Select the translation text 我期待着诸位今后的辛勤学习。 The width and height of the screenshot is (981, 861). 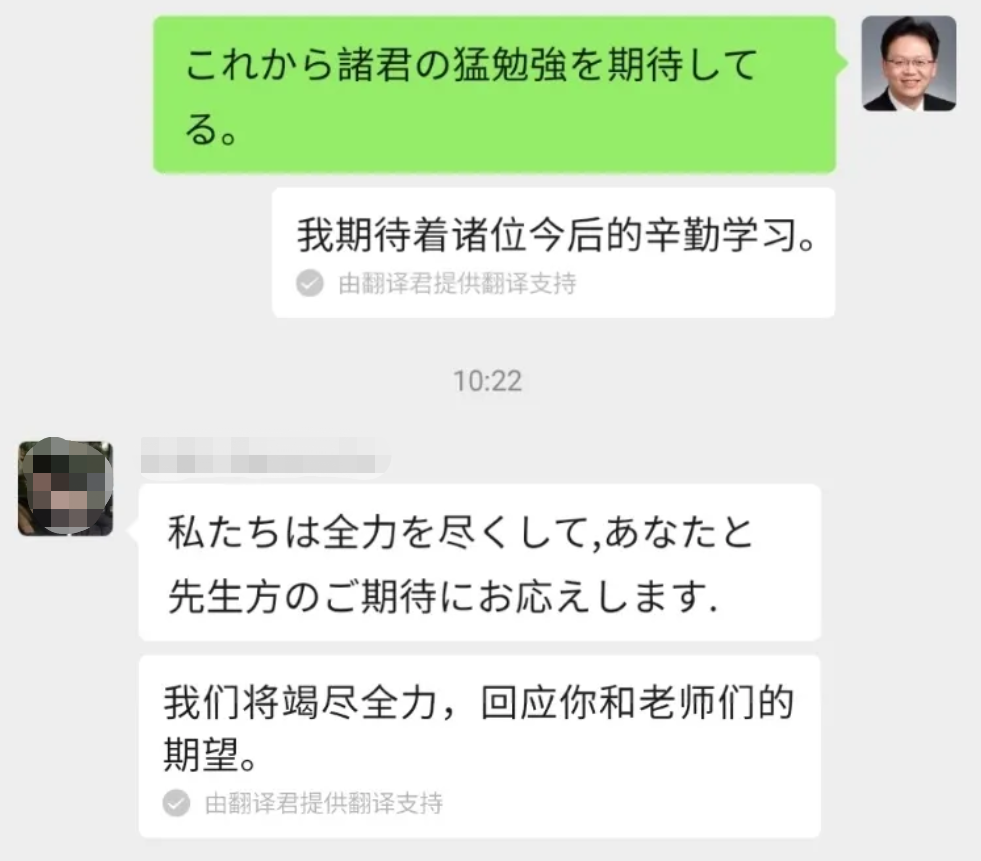(x=556, y=235)
